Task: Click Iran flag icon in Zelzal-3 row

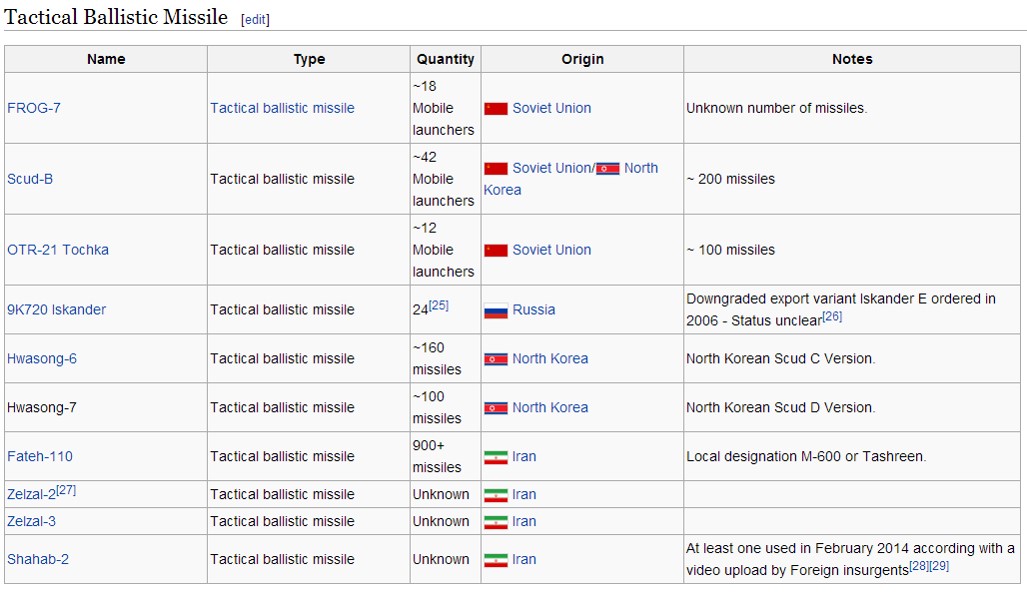Action: (496, 522)
